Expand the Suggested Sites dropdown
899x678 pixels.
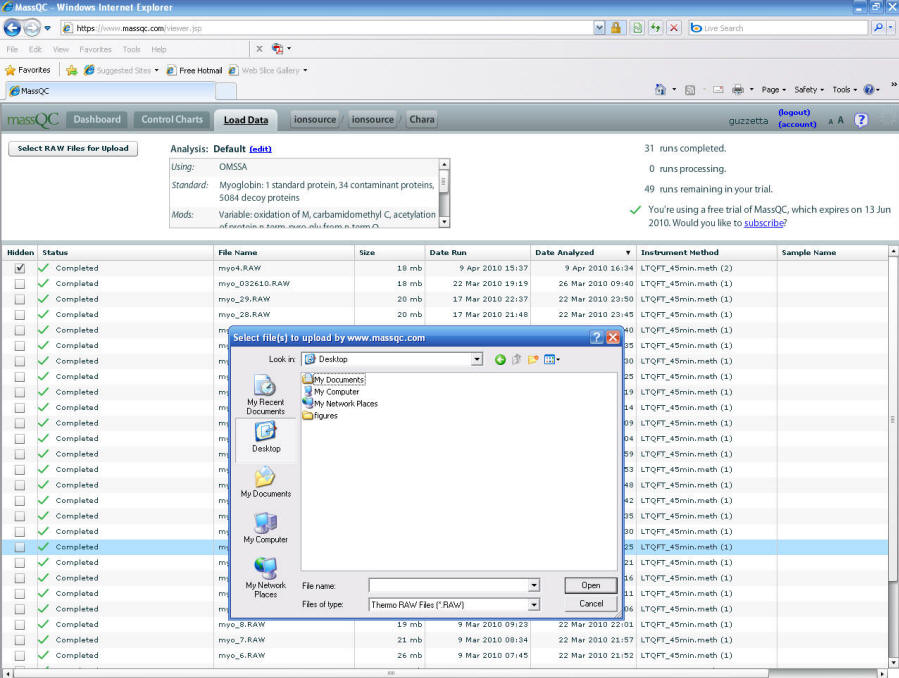pos(157,70)
